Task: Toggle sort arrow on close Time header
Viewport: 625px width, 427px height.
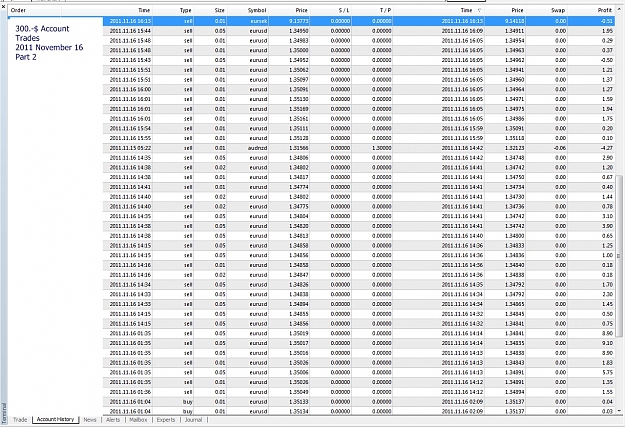Action: (479, 10)
